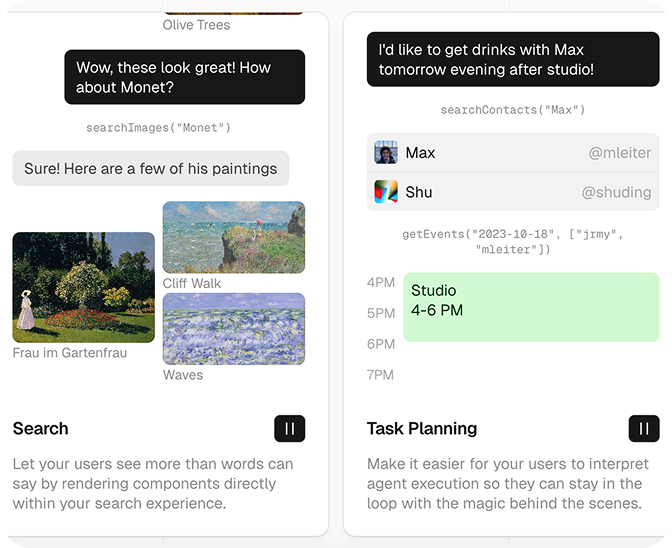Click the @mleiter handle
This screenshot has width=672, height=548.
pos(620,153)
